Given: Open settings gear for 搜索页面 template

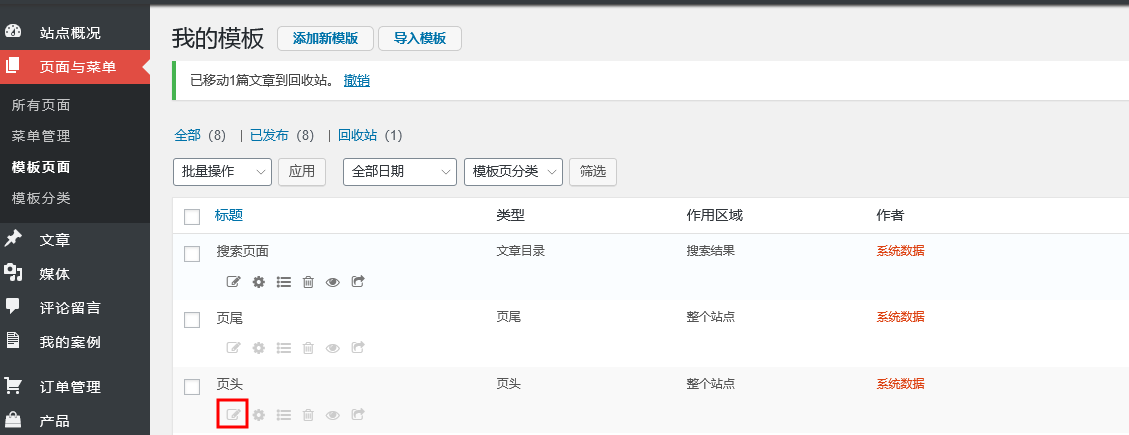Looking at the screenshot, I should coord(258,282).
